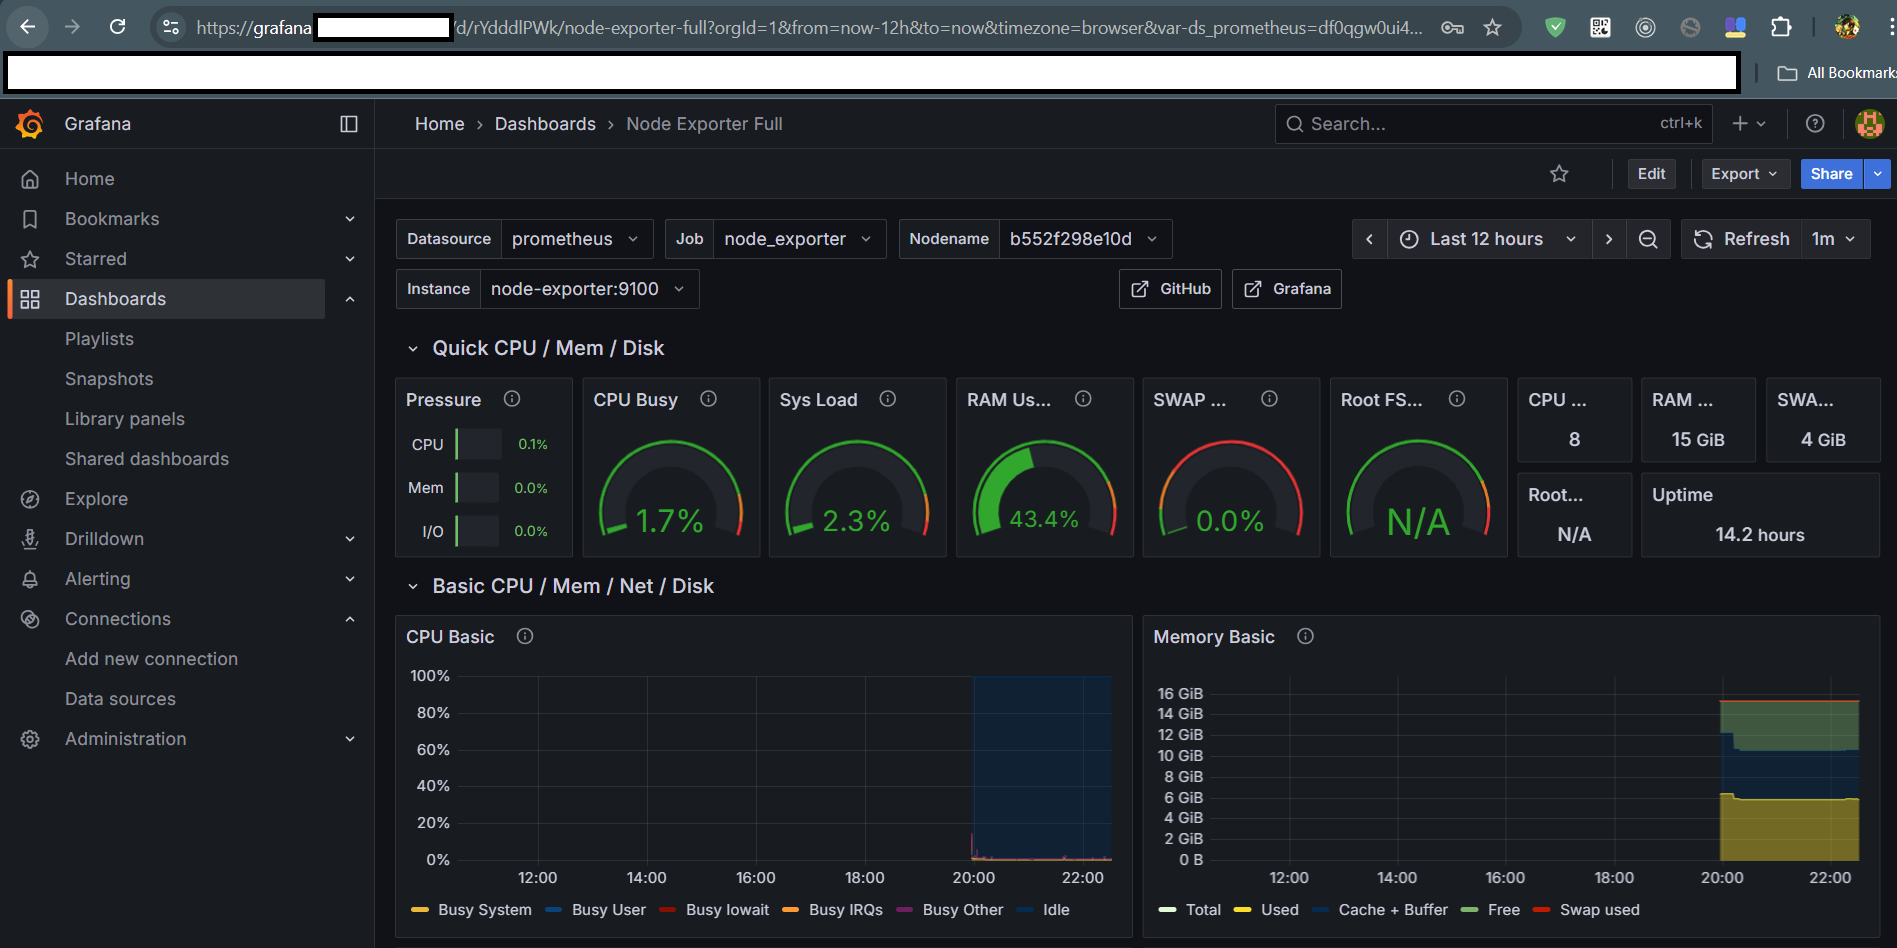Click the Share button
1897x948 pixels.
[1830, 174]
